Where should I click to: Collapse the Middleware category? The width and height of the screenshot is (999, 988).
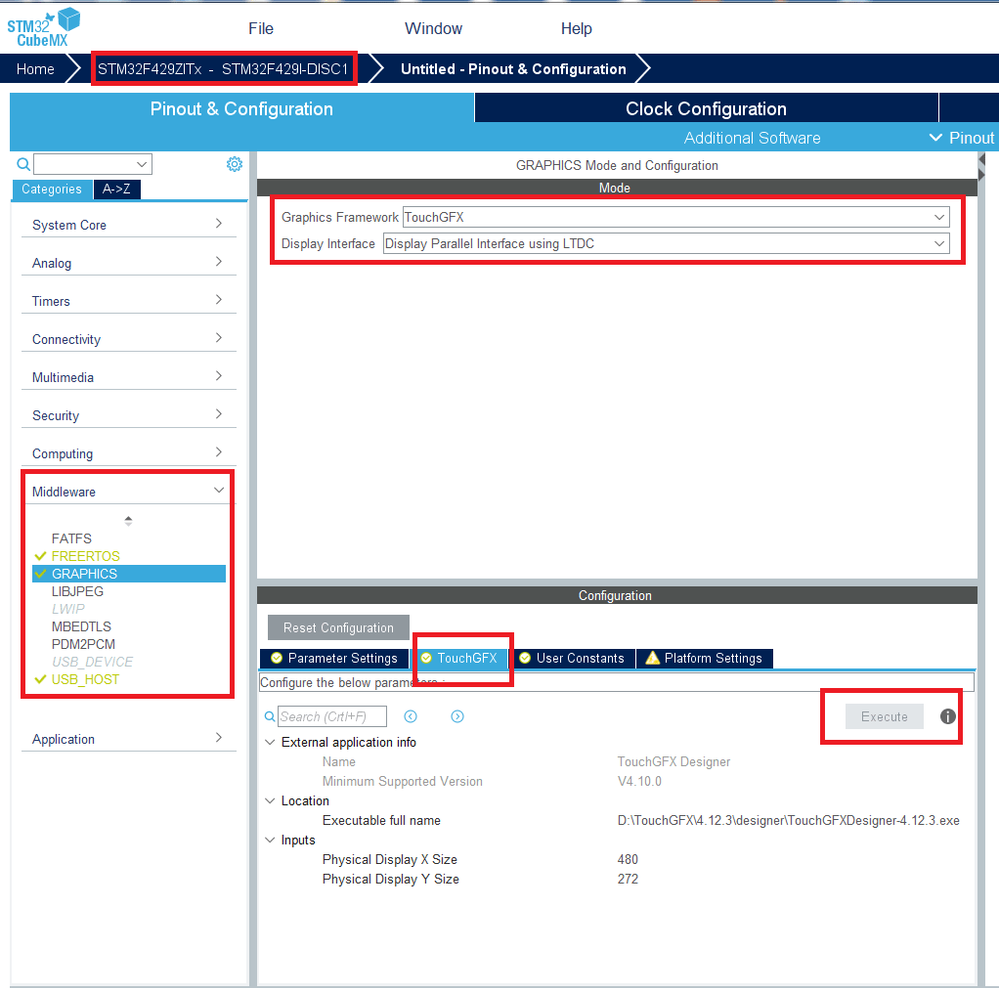point(129,492)
